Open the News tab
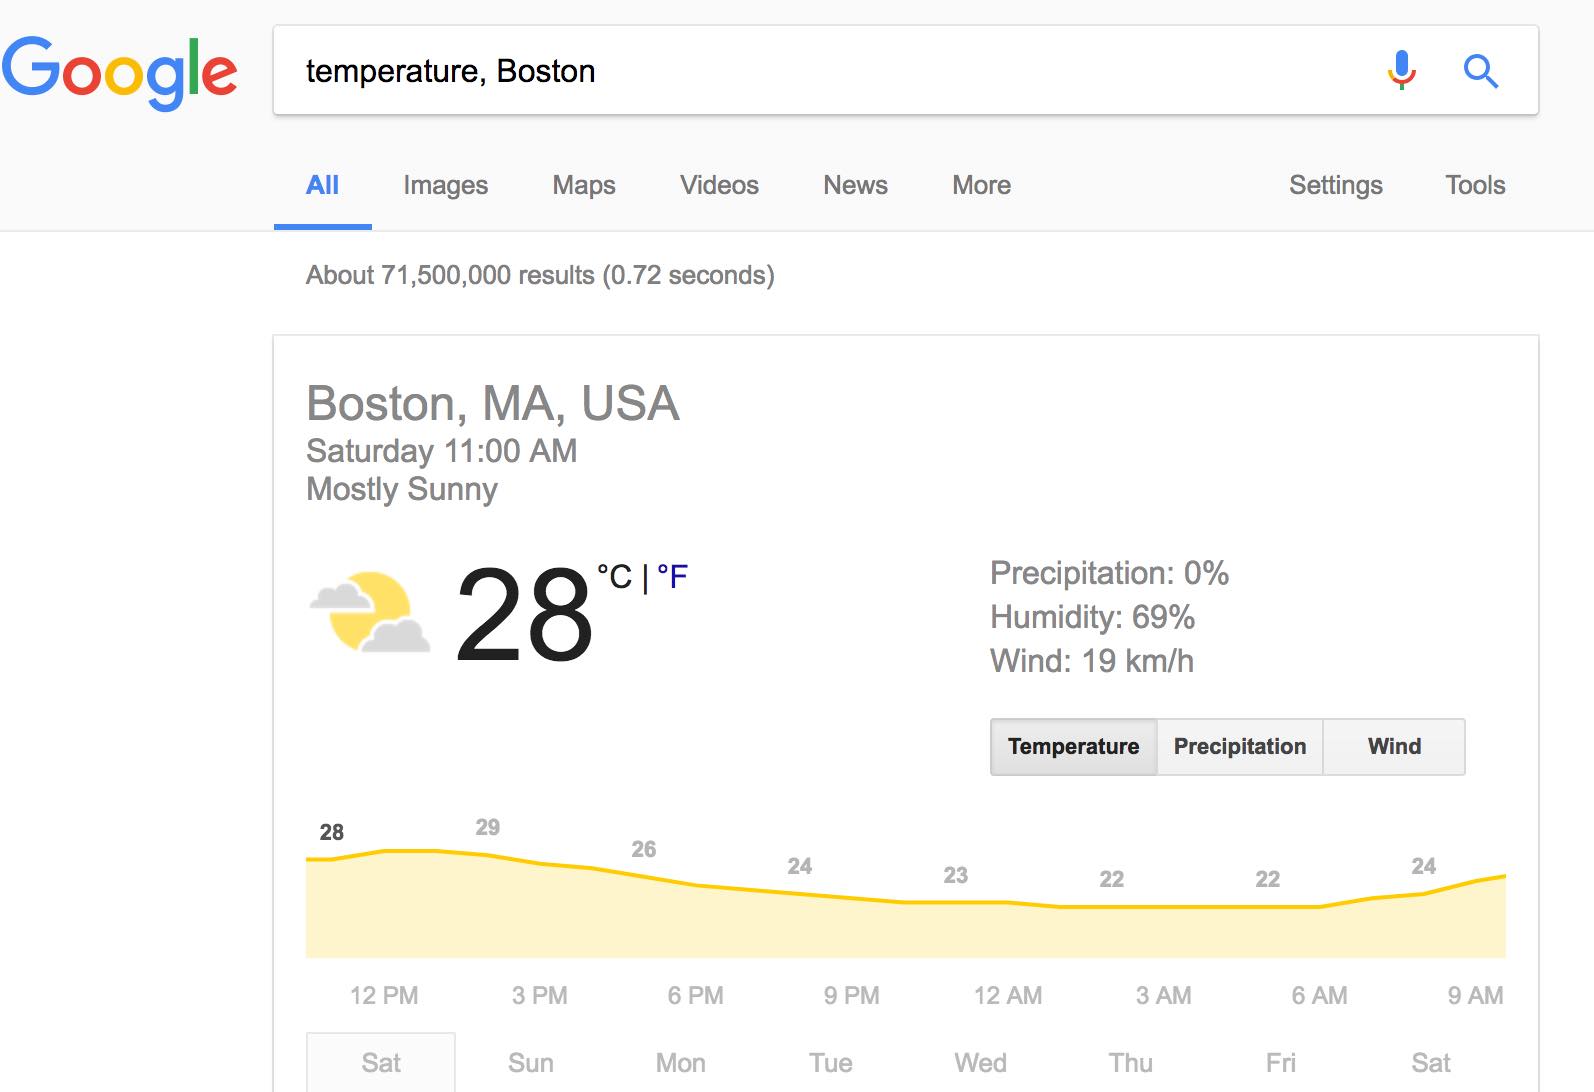The height and width of the screenshot is (1092, 1594). tap(855, 185)
